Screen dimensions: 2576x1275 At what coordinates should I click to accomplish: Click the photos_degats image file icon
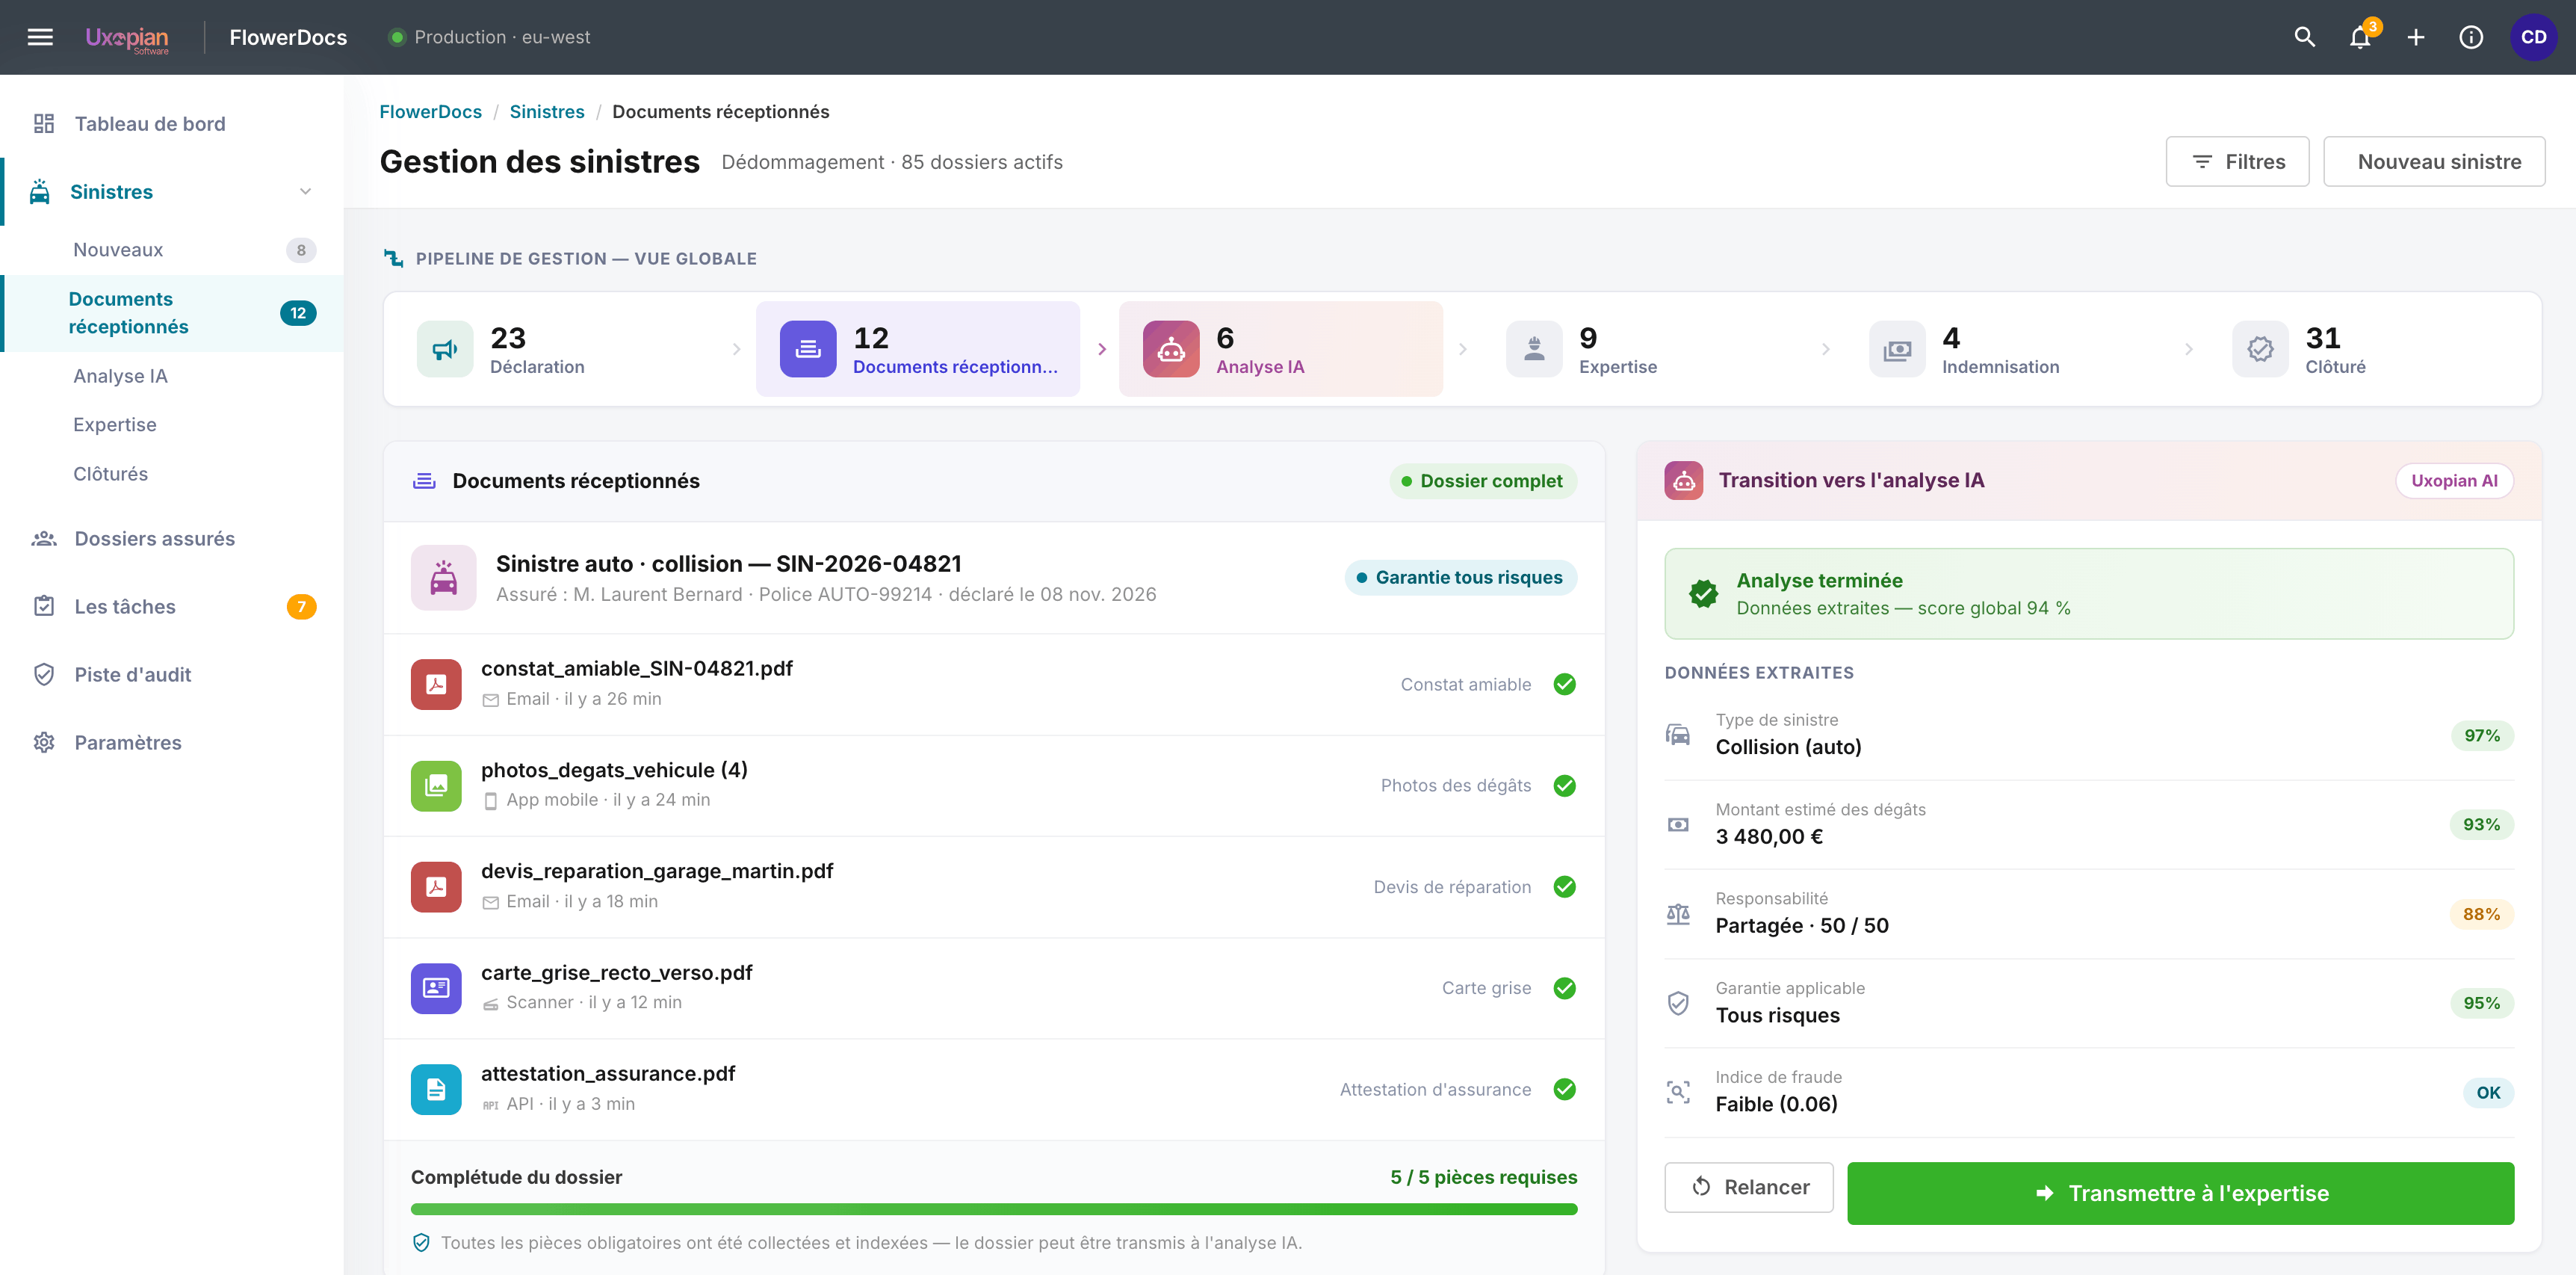point(436,786)
